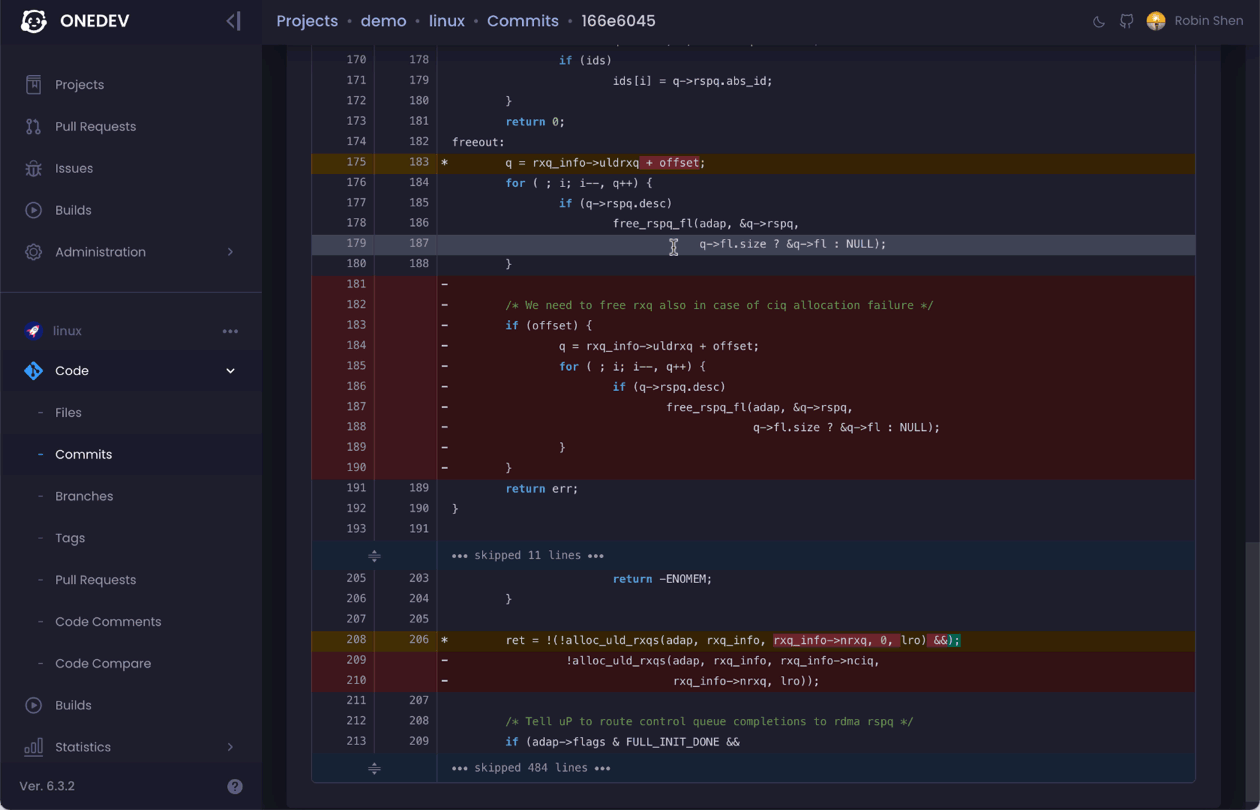Click old line number 175
This screenshot has width=1260, height=810.
356,162
